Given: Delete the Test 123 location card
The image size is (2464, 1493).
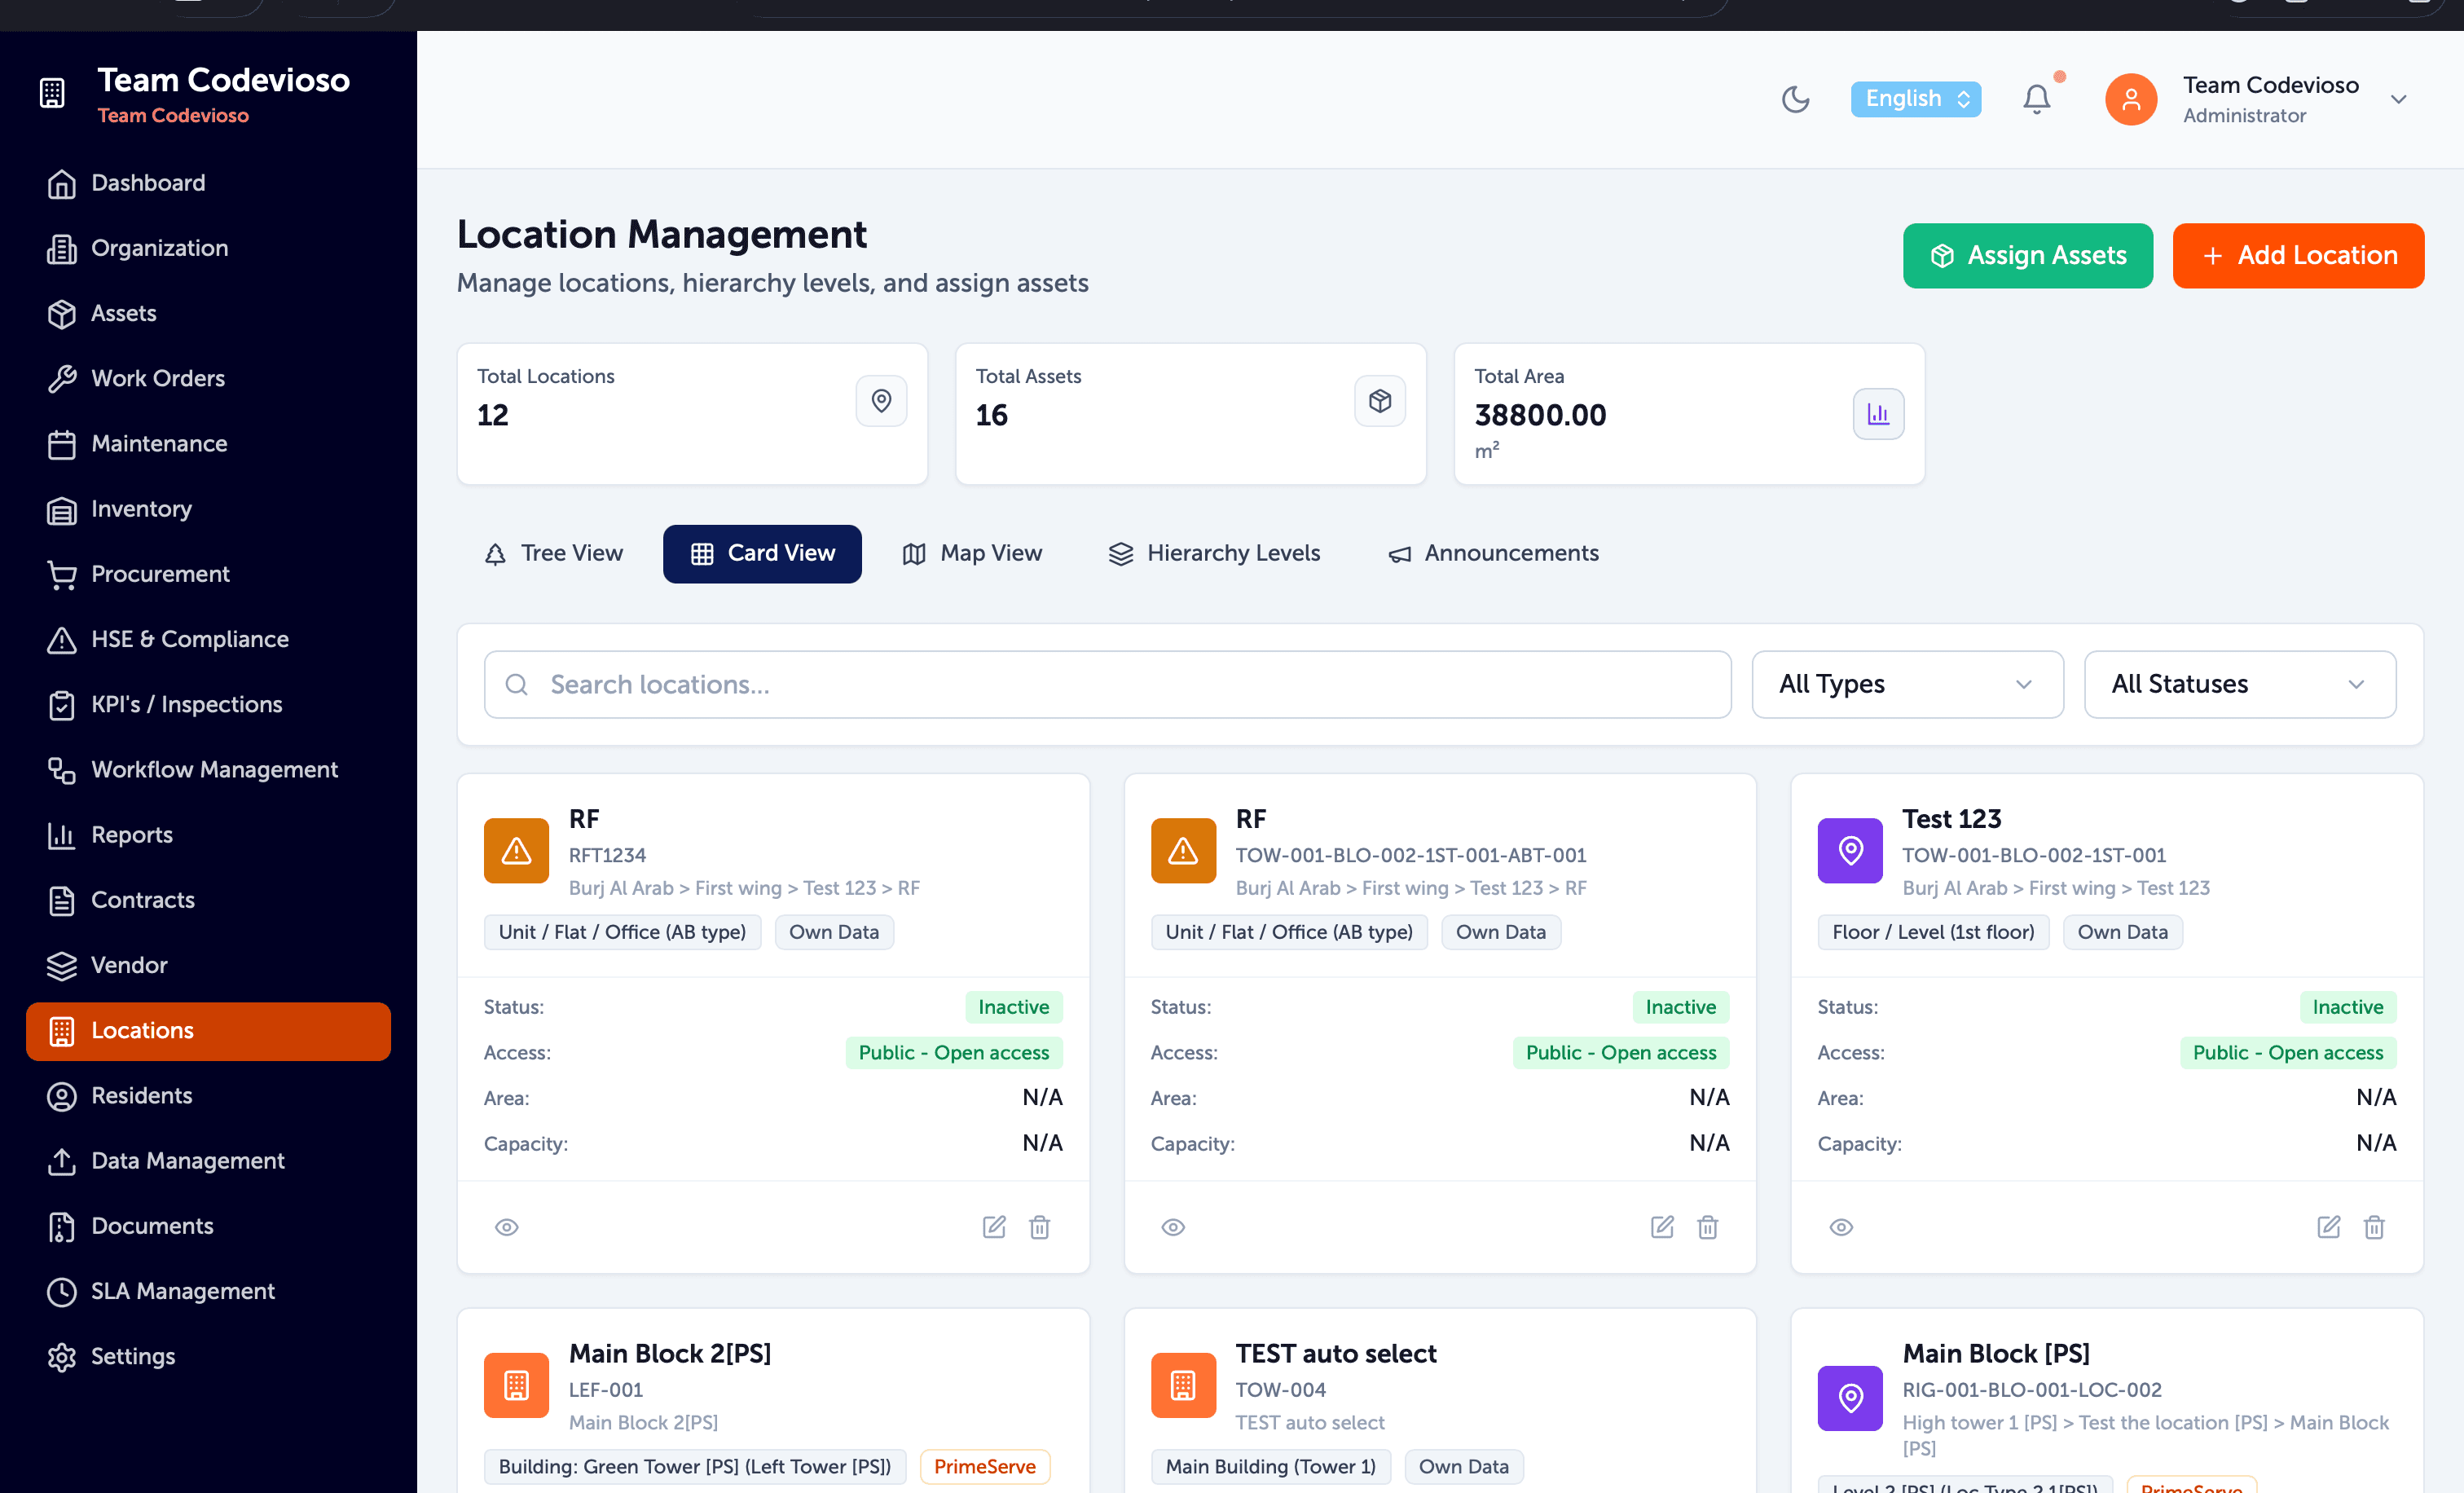Looking at the screenshot, I should tap(2375, 1227).
